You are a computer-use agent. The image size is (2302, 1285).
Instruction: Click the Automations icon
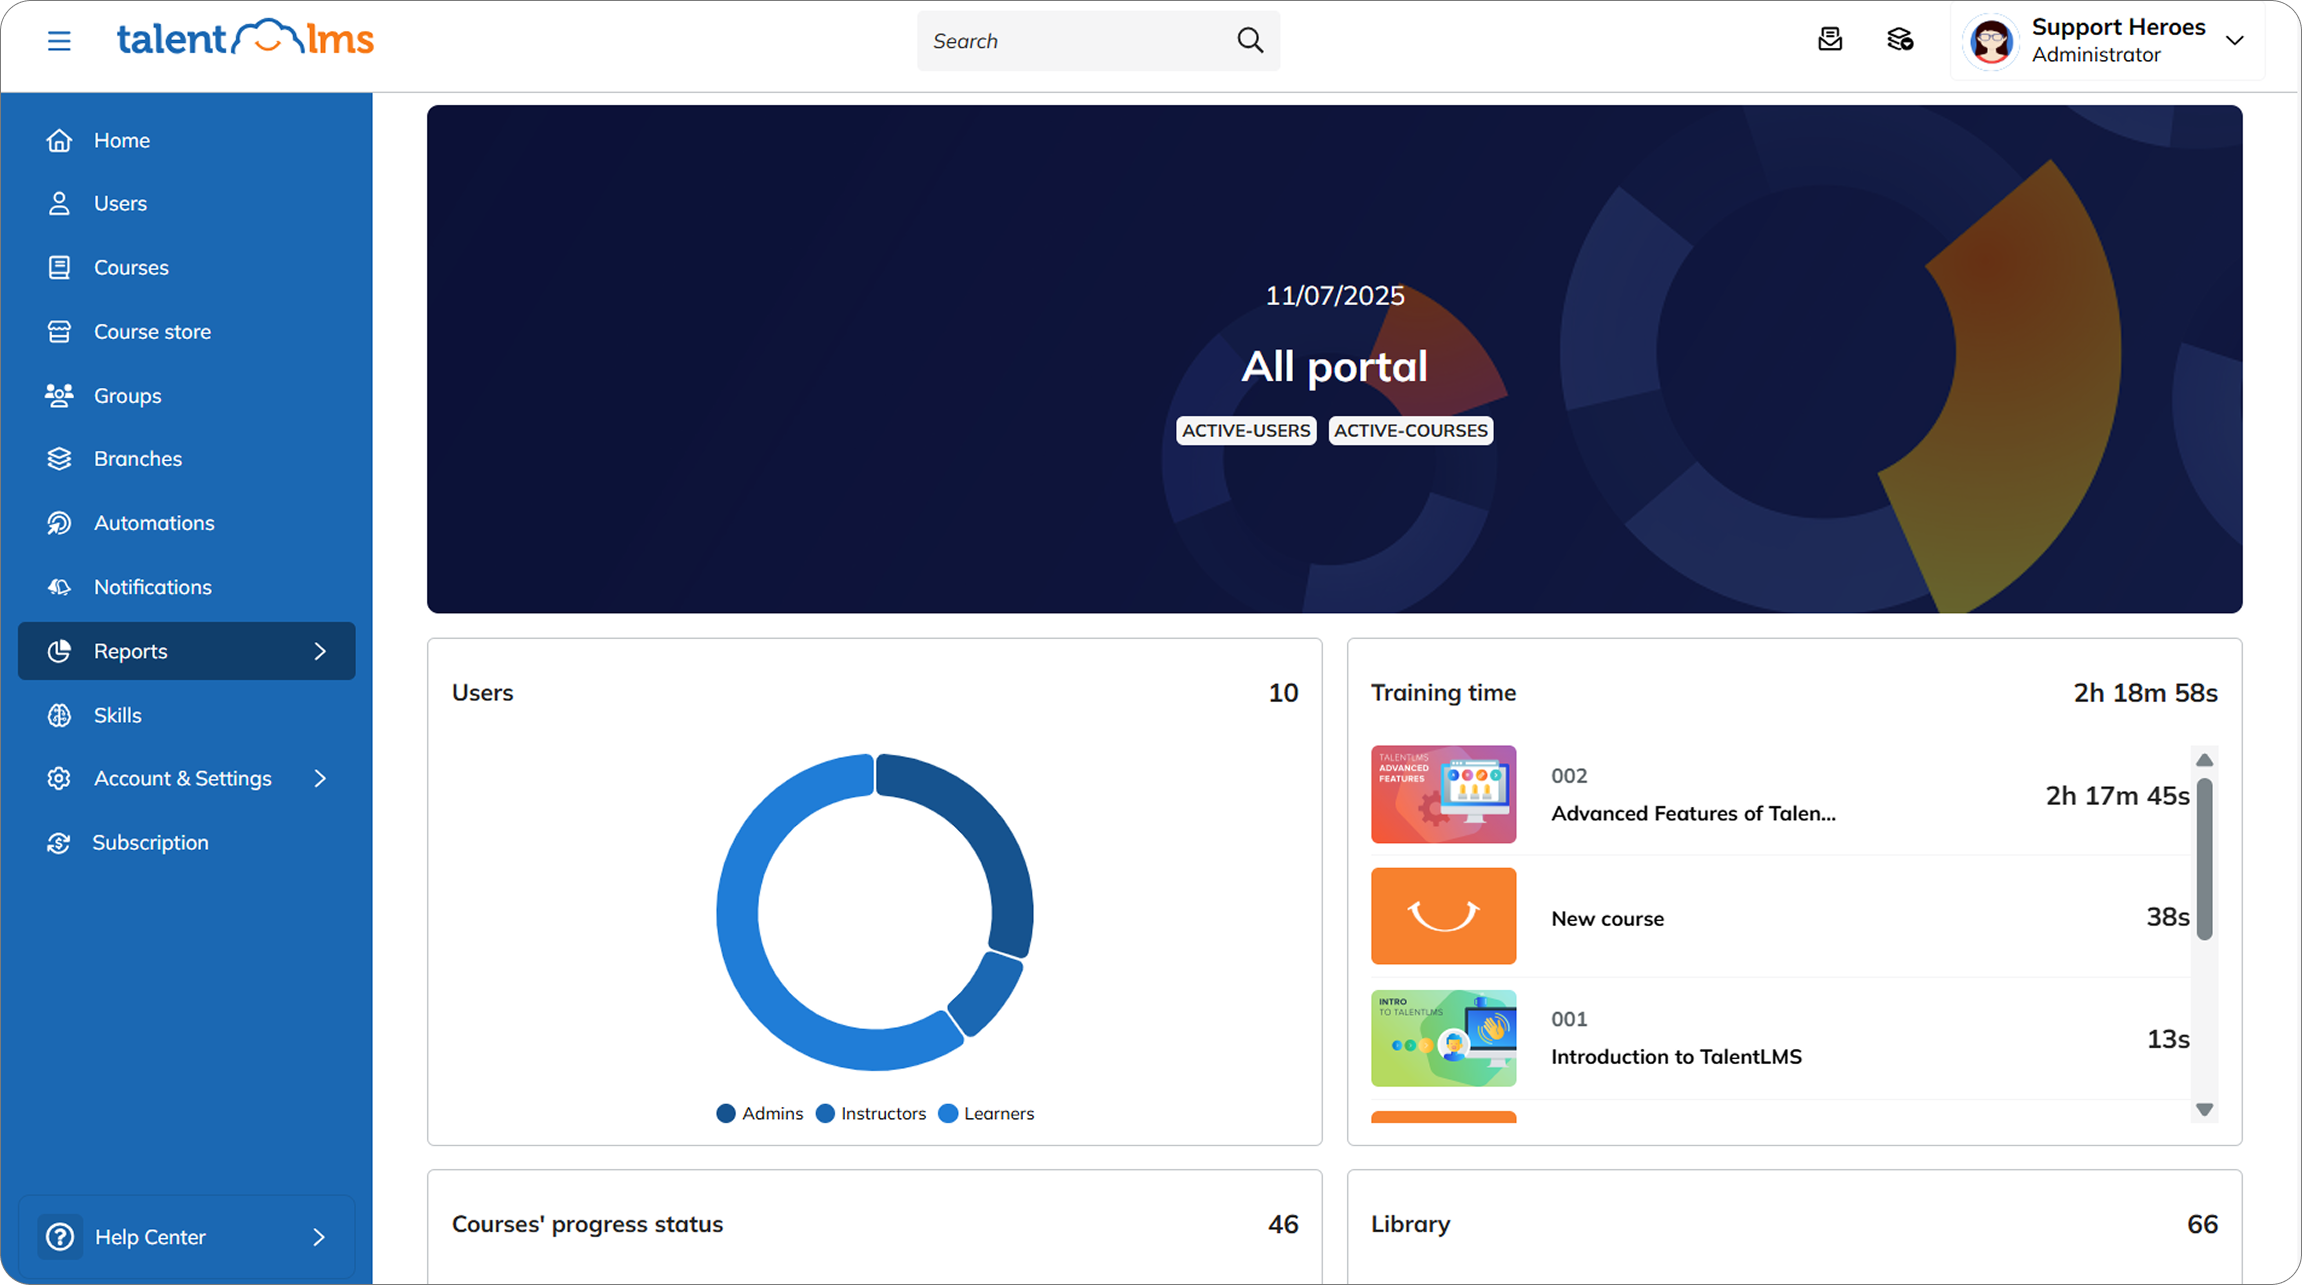(x=59, y=523)
